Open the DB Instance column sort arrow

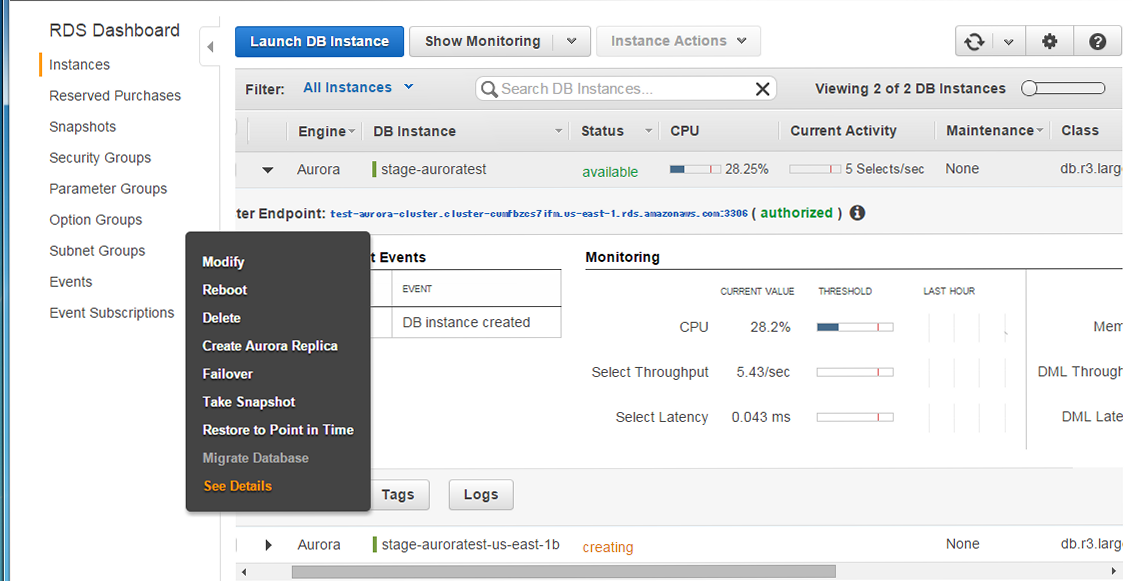pos(558,131)
